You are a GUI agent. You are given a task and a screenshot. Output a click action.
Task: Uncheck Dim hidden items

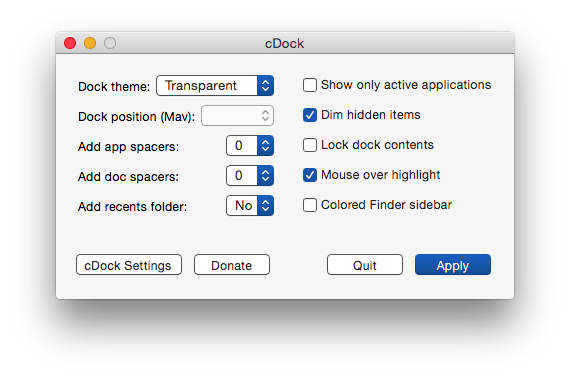(x=310, y=115)
